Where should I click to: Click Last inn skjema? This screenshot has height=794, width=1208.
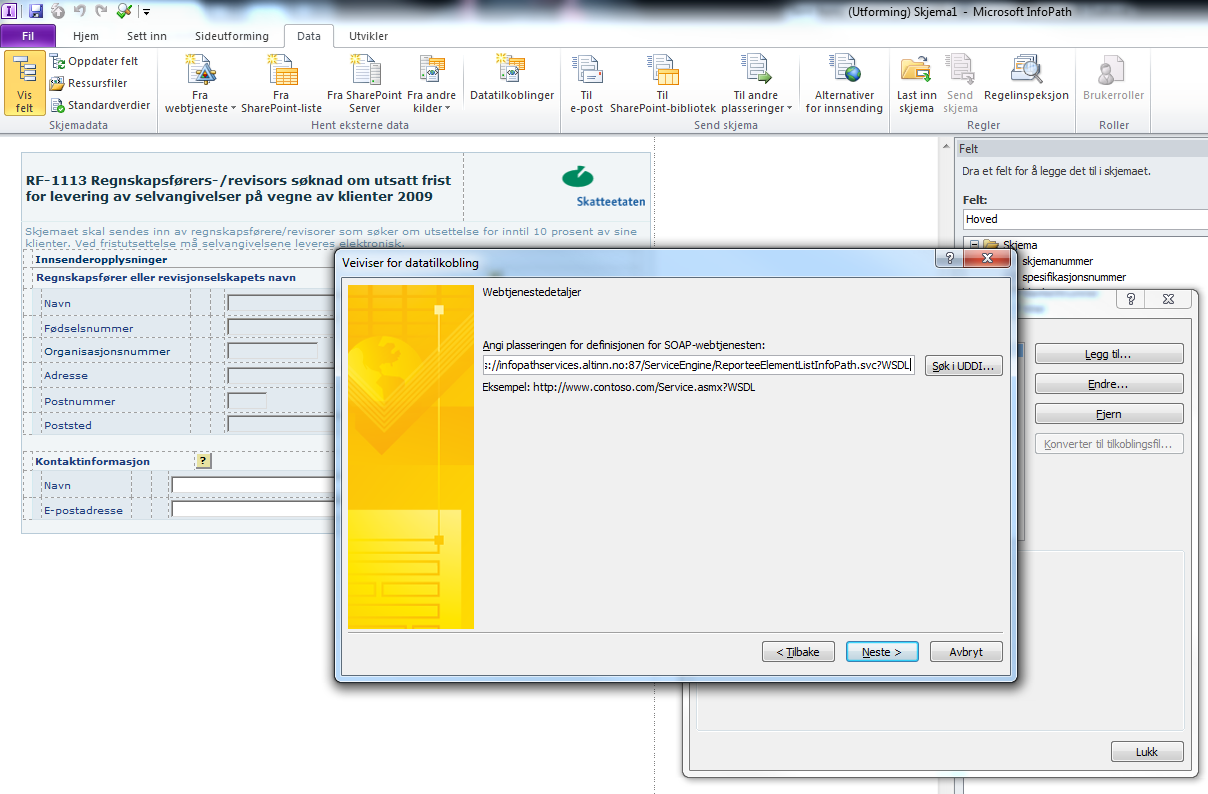[917, 84]
